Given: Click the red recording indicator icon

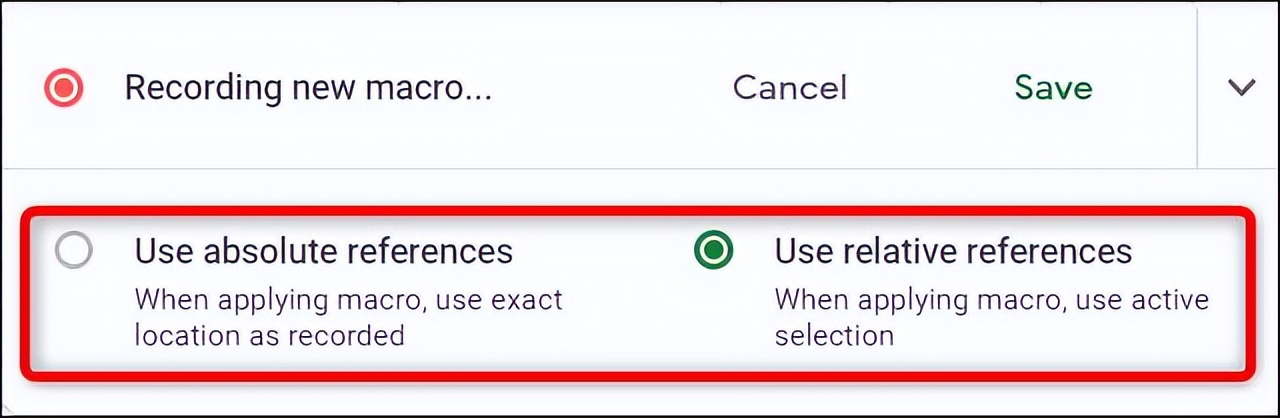Looking at the screenshot, I should pos(64,89).
